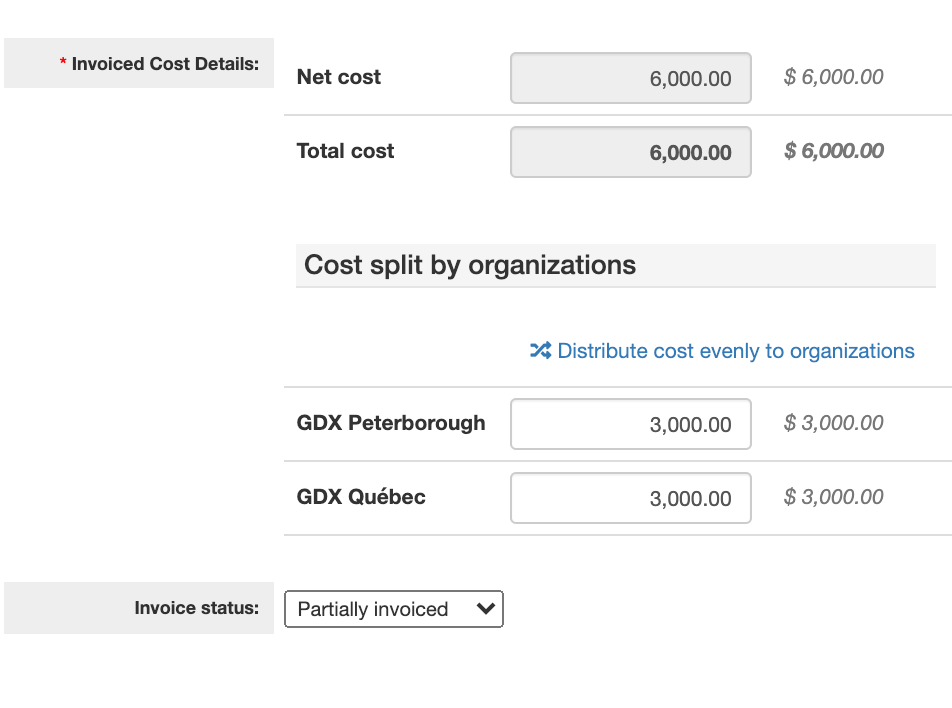Click the GDX Peterborough cost input
This screenshot has height=708, width=952.
point(630,423)
